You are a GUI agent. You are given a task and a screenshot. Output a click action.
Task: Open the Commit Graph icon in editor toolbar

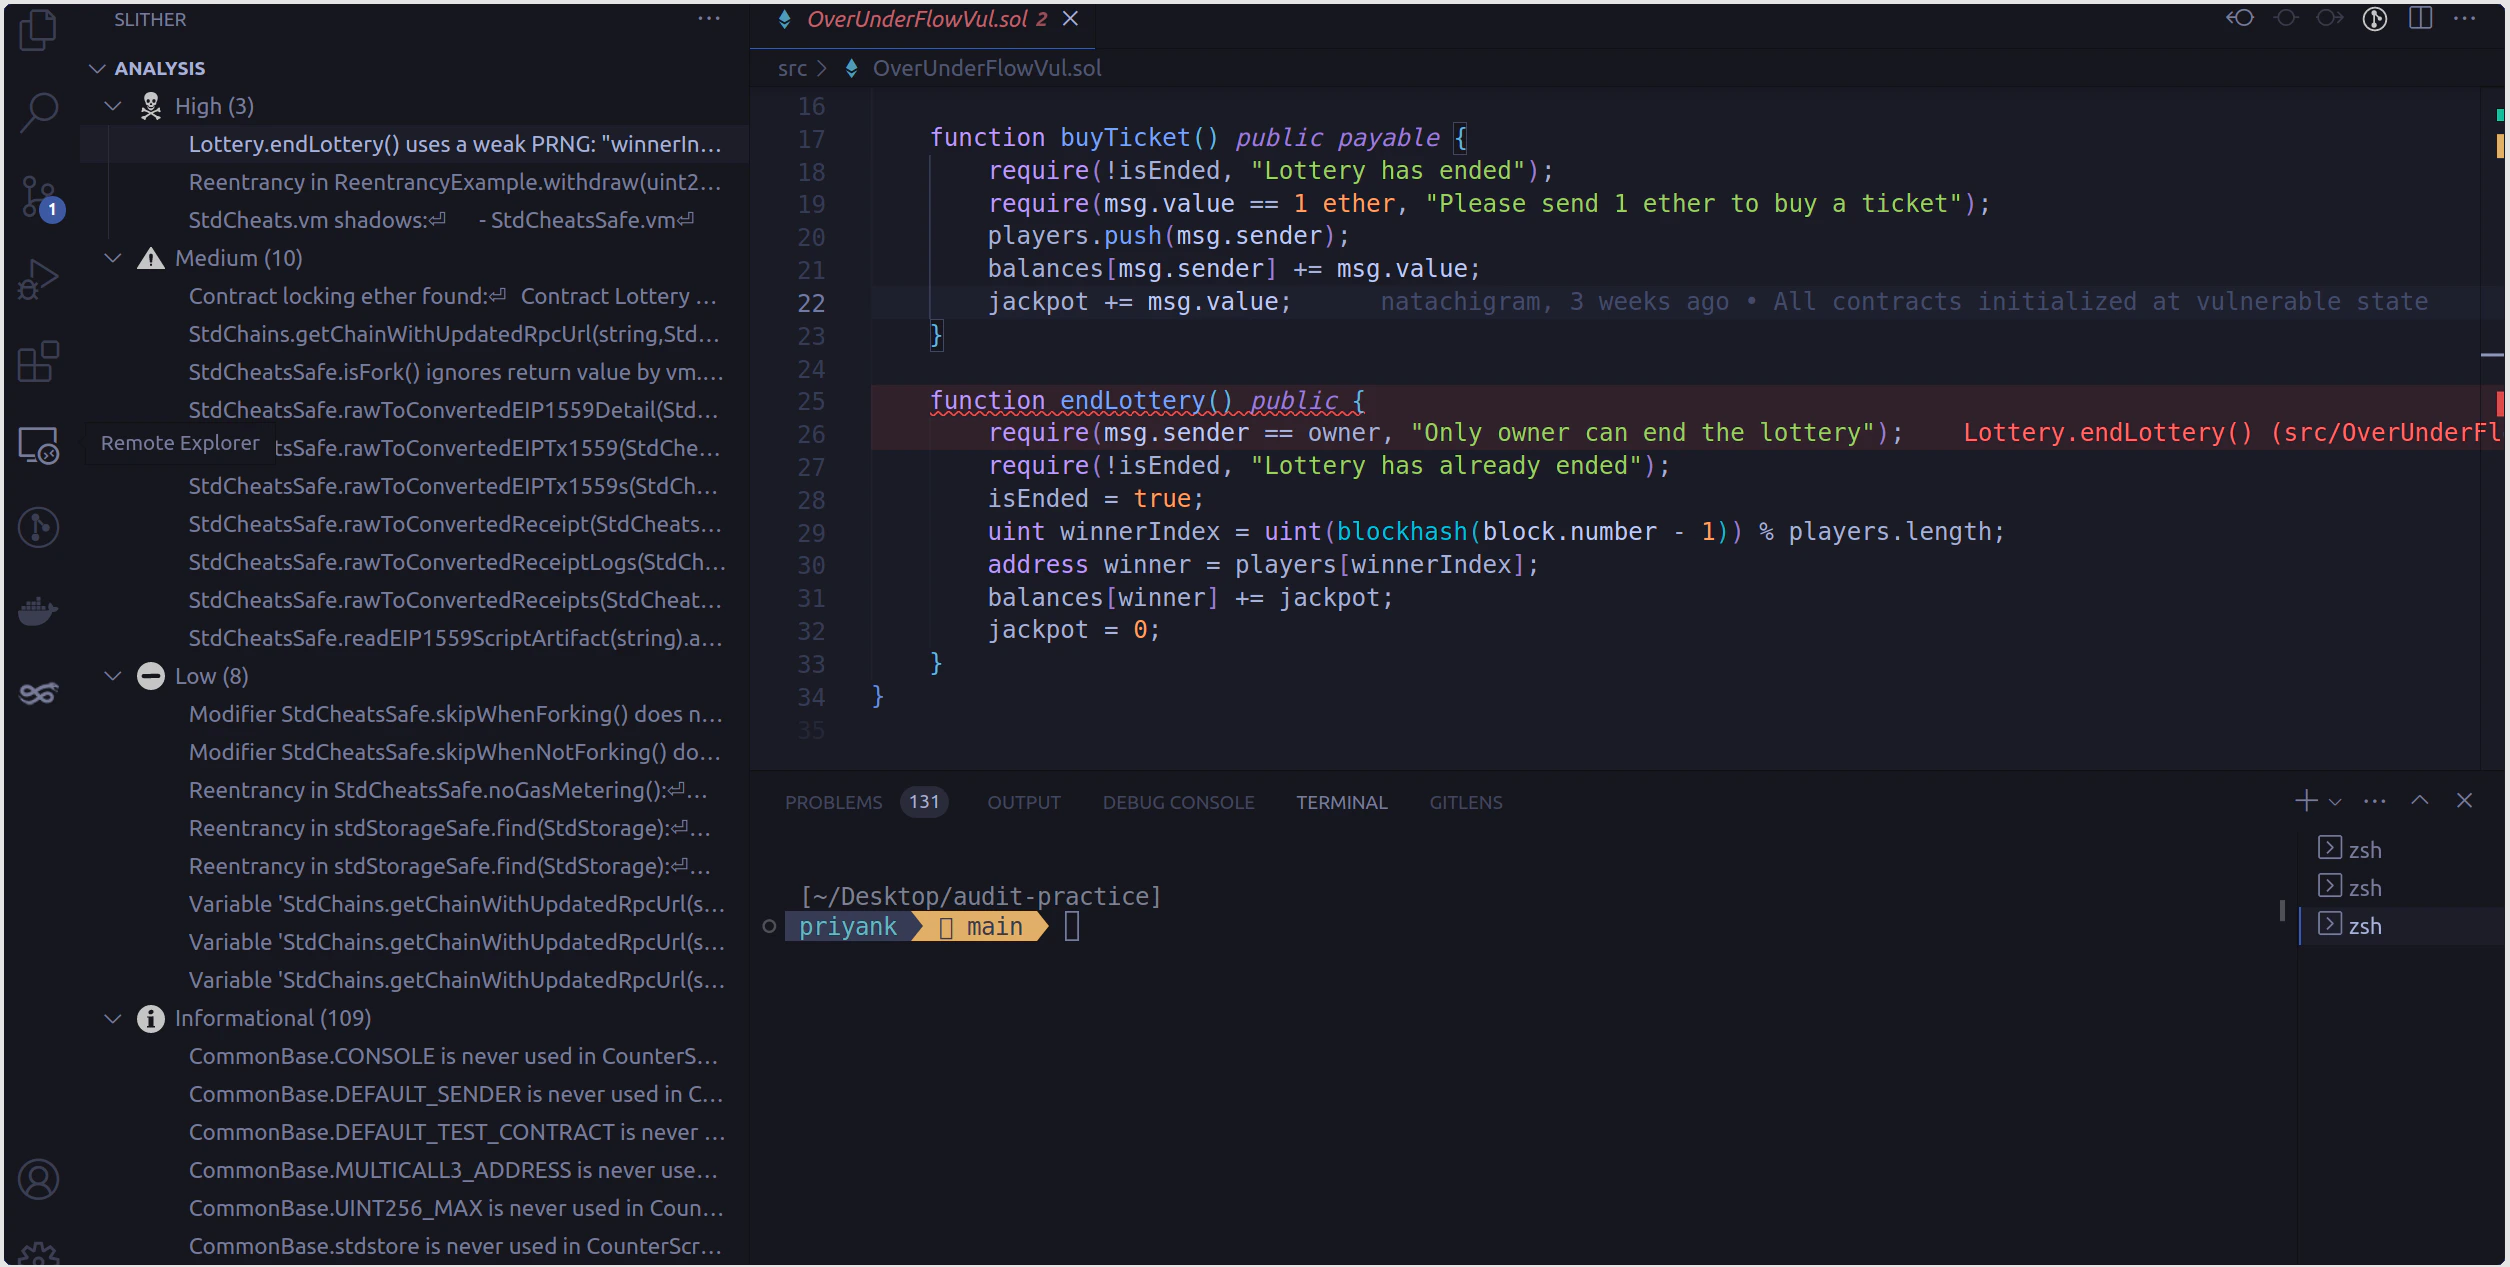(2376, 18)
